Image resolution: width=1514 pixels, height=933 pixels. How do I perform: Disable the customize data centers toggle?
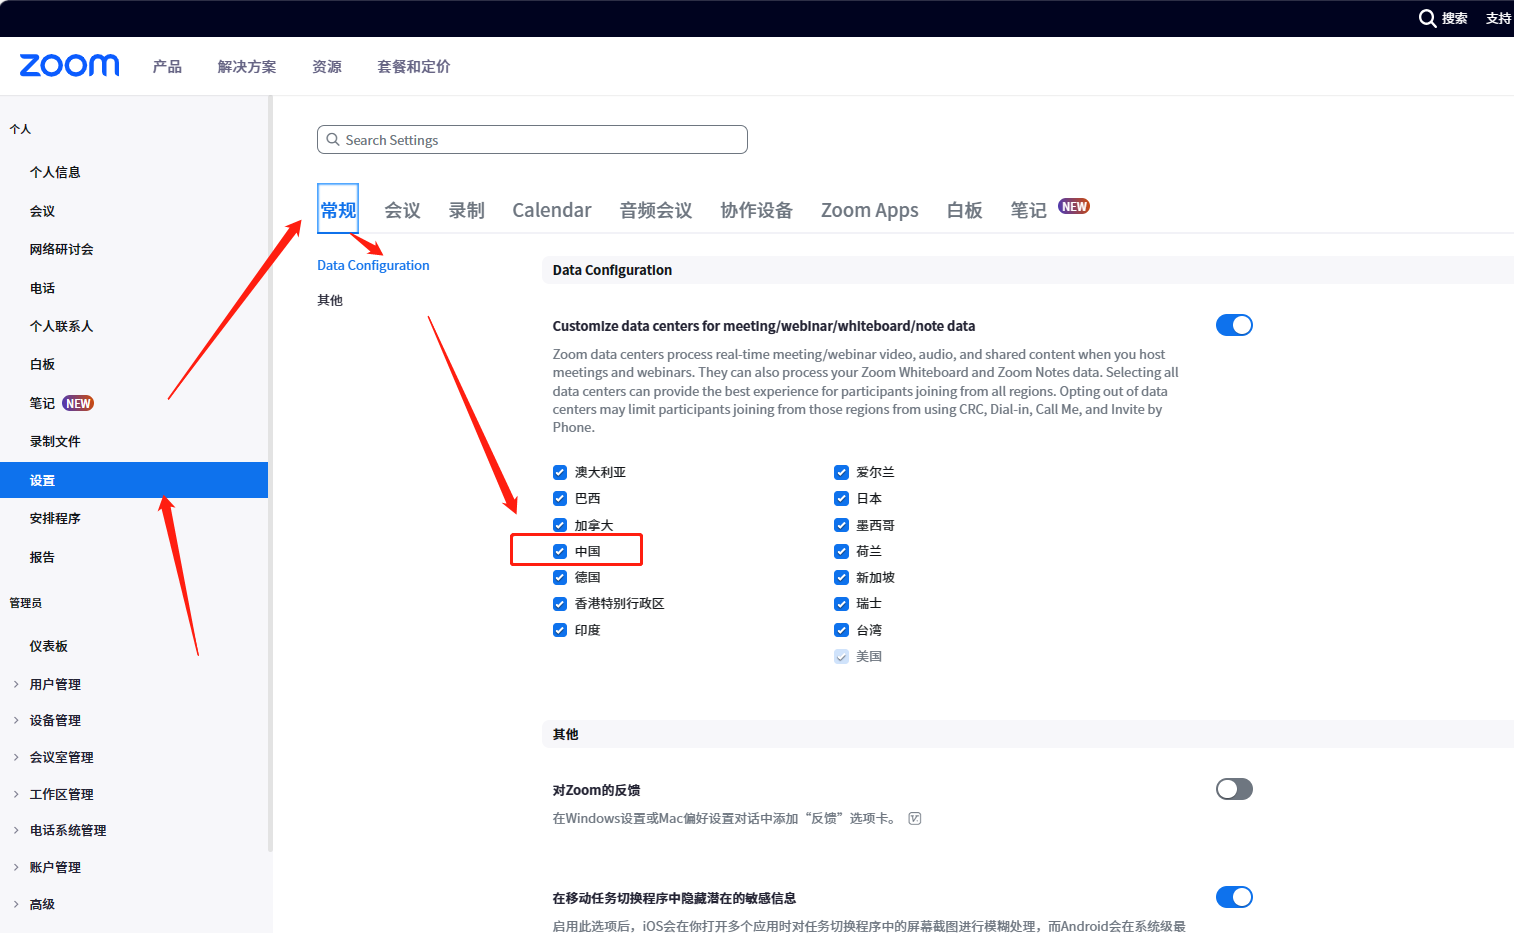click(x=1234, y=325)
